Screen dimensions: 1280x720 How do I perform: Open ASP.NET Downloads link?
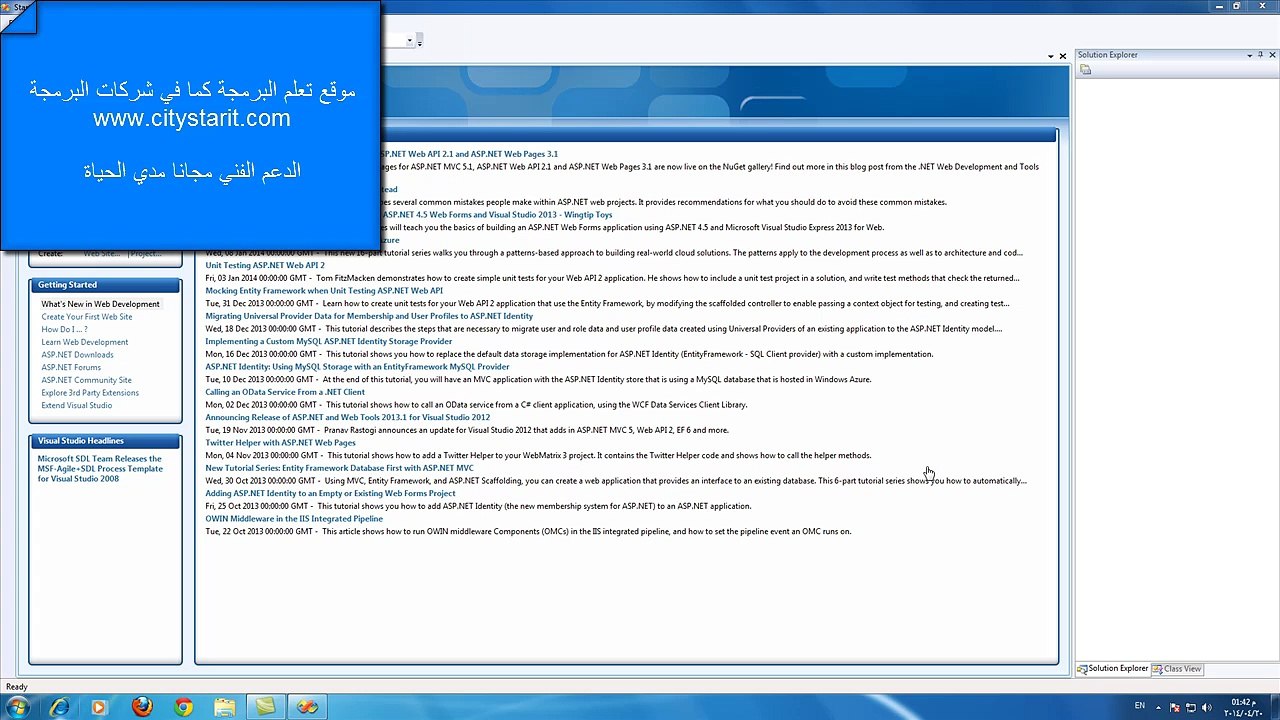[x=77, y=355]
